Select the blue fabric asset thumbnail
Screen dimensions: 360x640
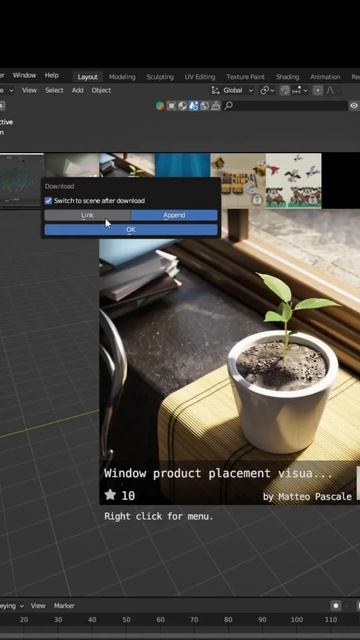pos(182,165)
